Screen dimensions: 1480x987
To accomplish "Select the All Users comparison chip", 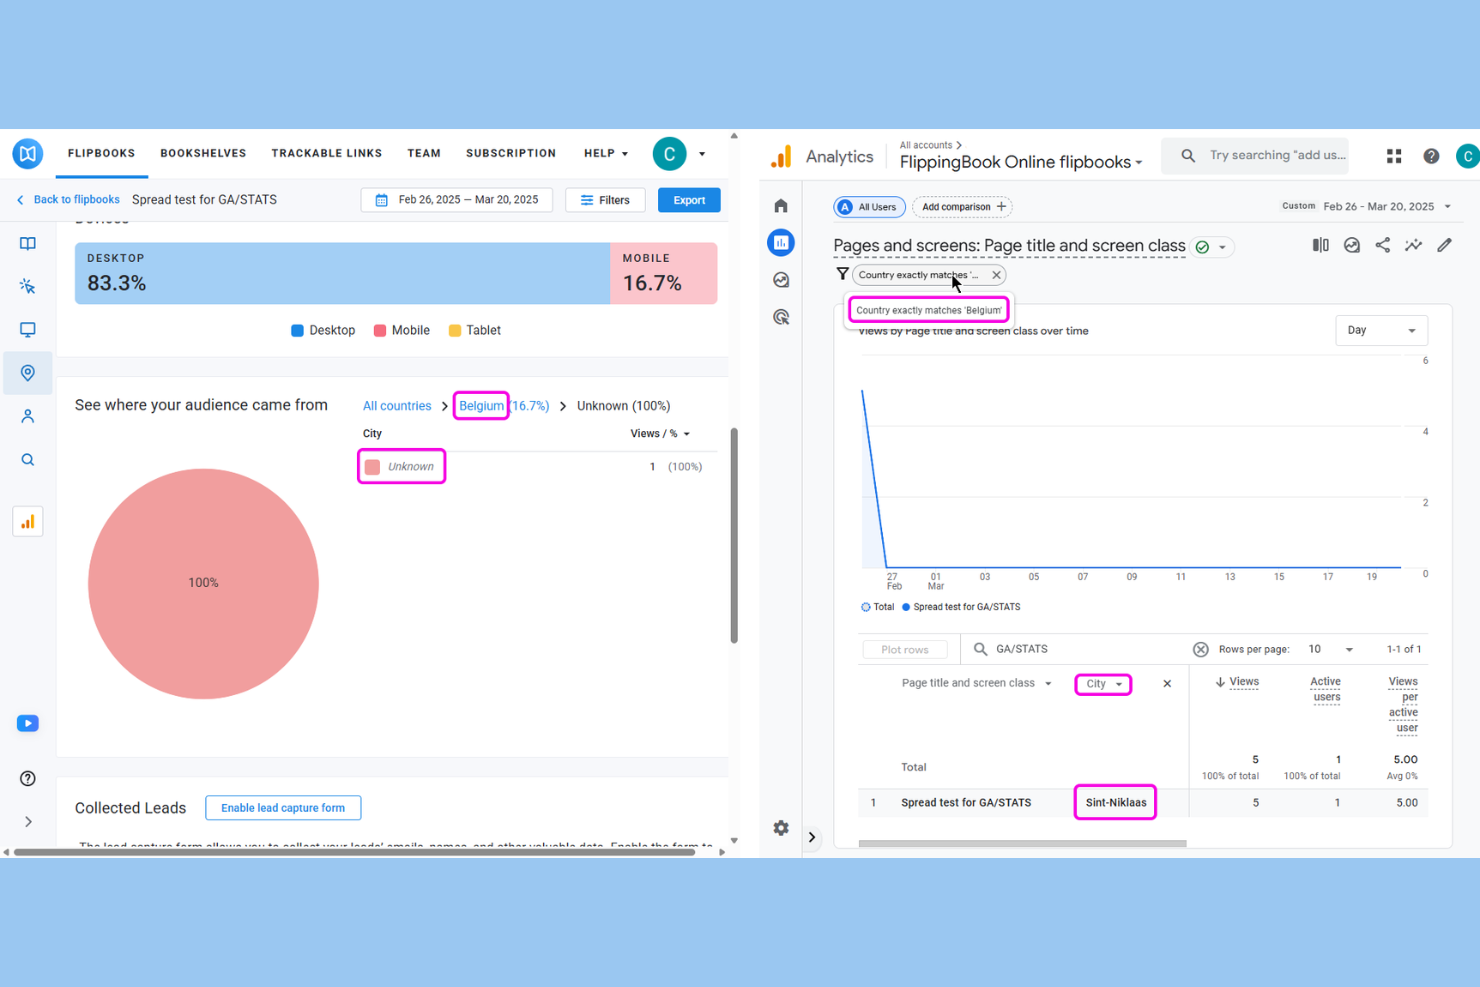I will click(x=869, y=207).
